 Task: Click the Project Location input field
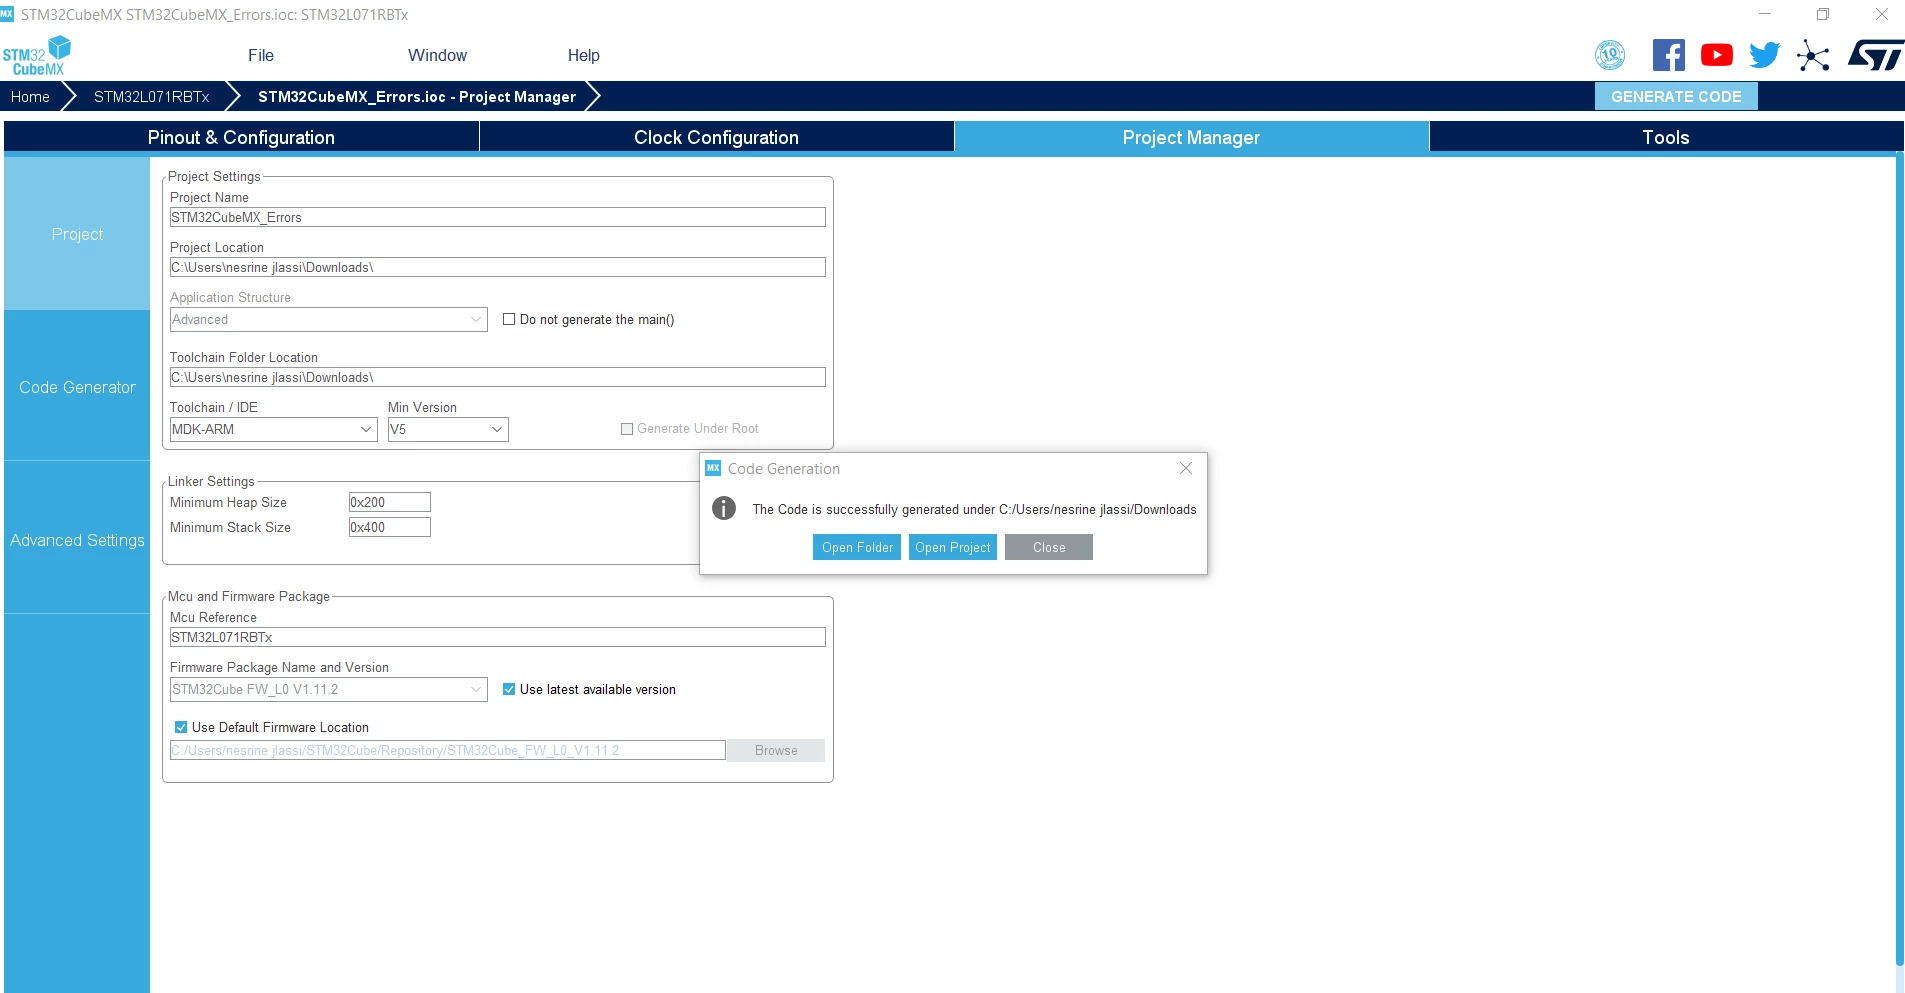(x=498, y=267)
